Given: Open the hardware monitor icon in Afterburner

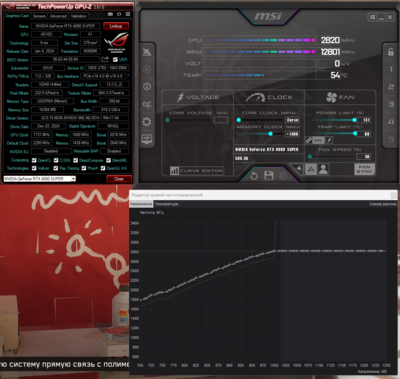Looking at the screenshot, I should (147, 139).
